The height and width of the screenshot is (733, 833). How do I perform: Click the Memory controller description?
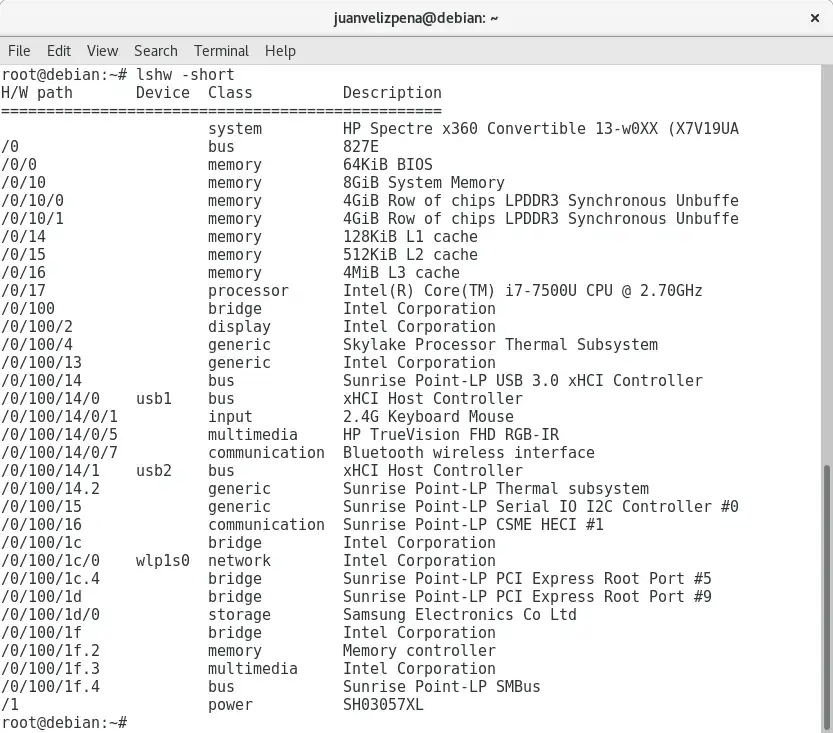tap(419, 651)
